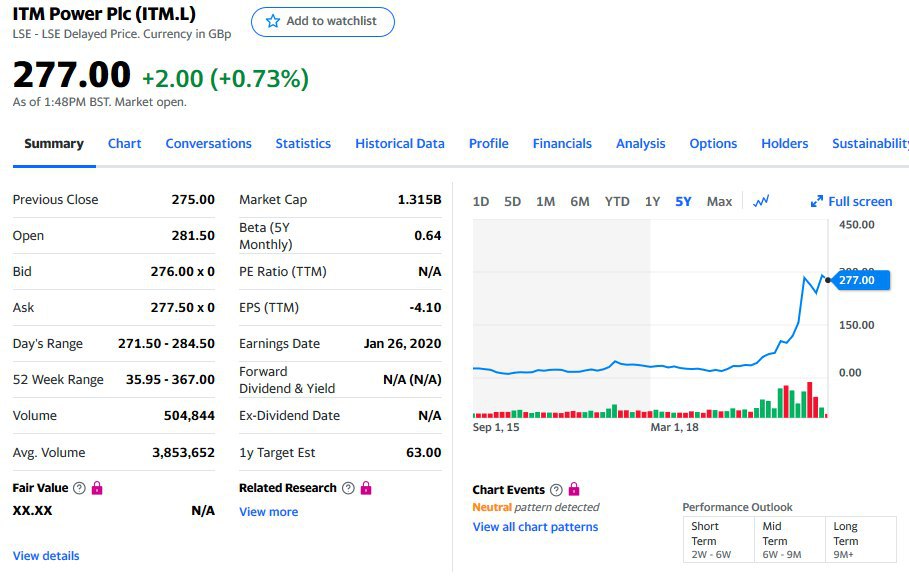This screenshot has width=909, height=578.
Task: Click the Market Cap value 1.315B
Action: tap(419, 199)
